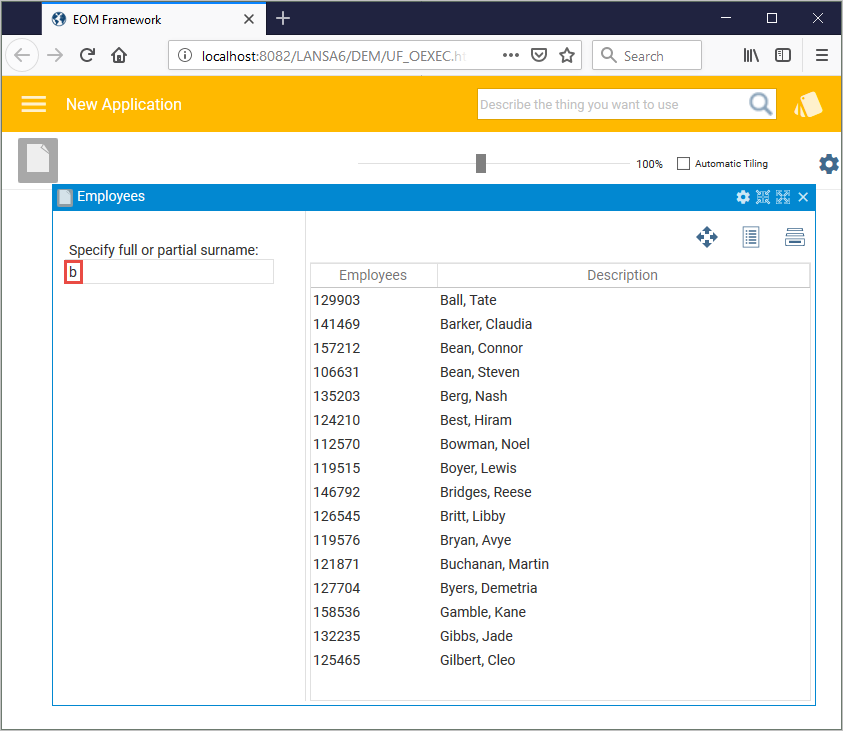
Task: Open the hamburger menu beside New Application
Action: point(34,104)
